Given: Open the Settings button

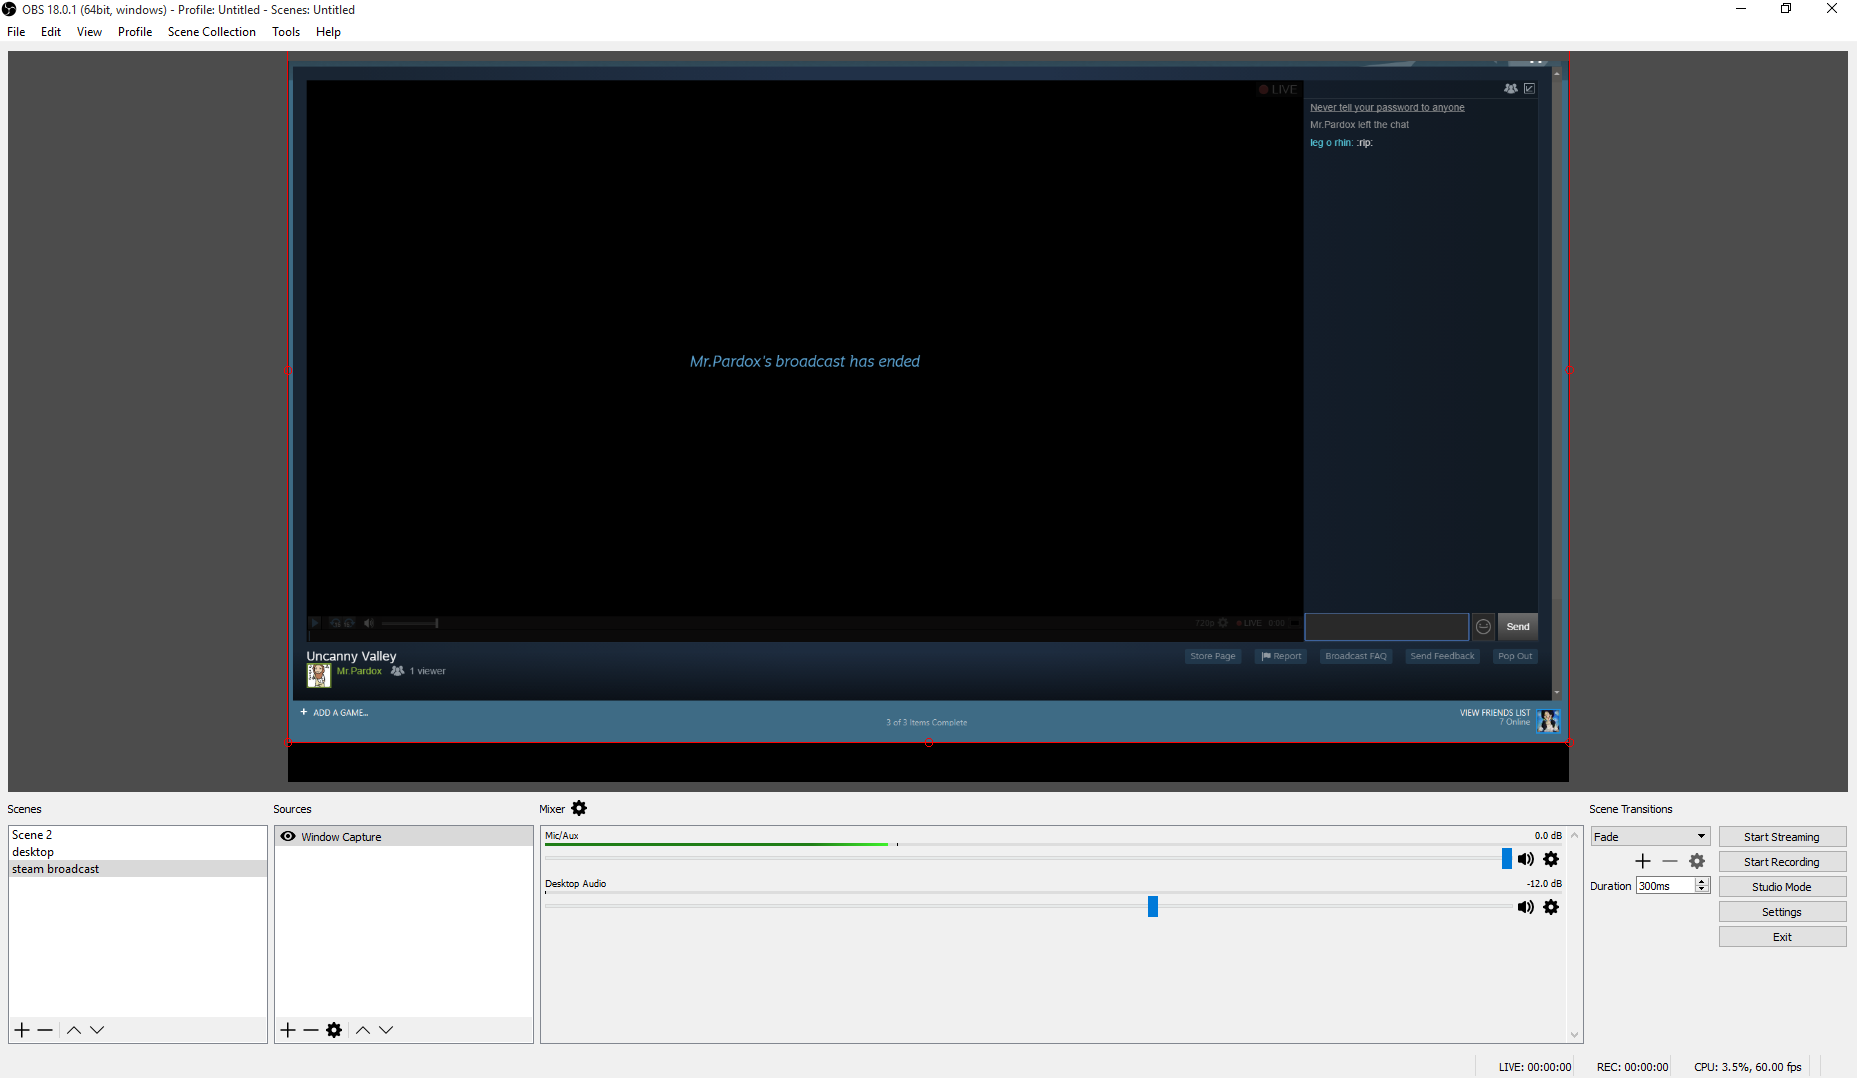Looking at the screenshot, I should tap(1782, 912).
